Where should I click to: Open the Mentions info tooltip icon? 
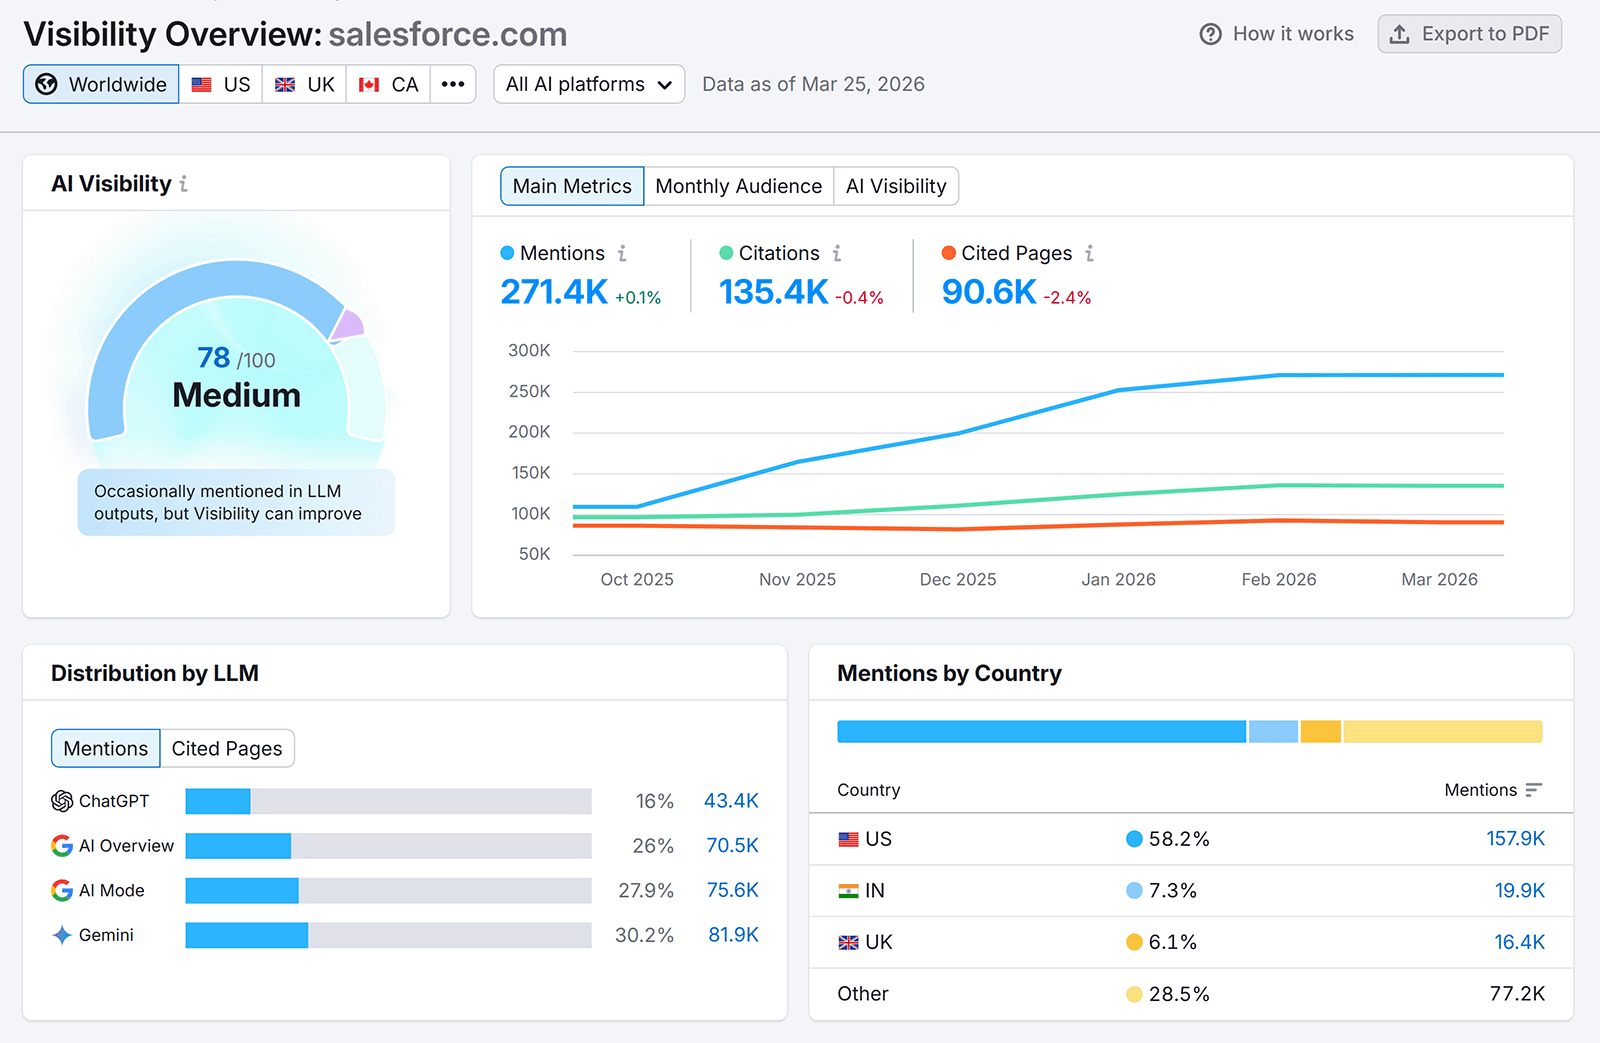tap(623, 253)
